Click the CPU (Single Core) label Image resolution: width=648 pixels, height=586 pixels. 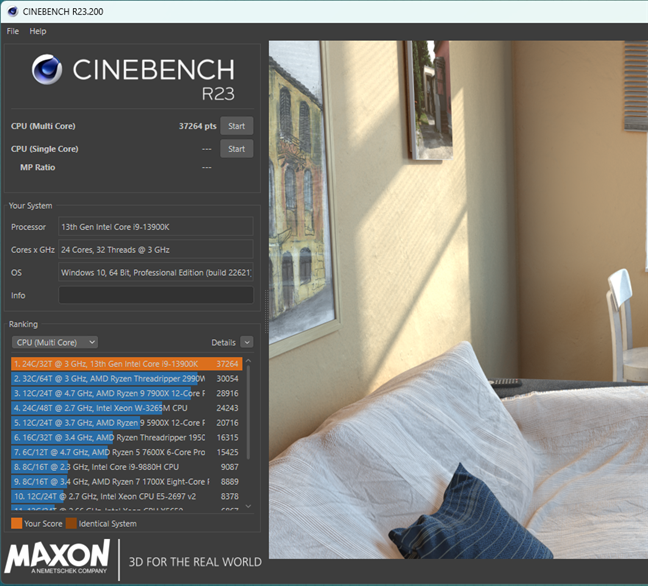point(45,149)
